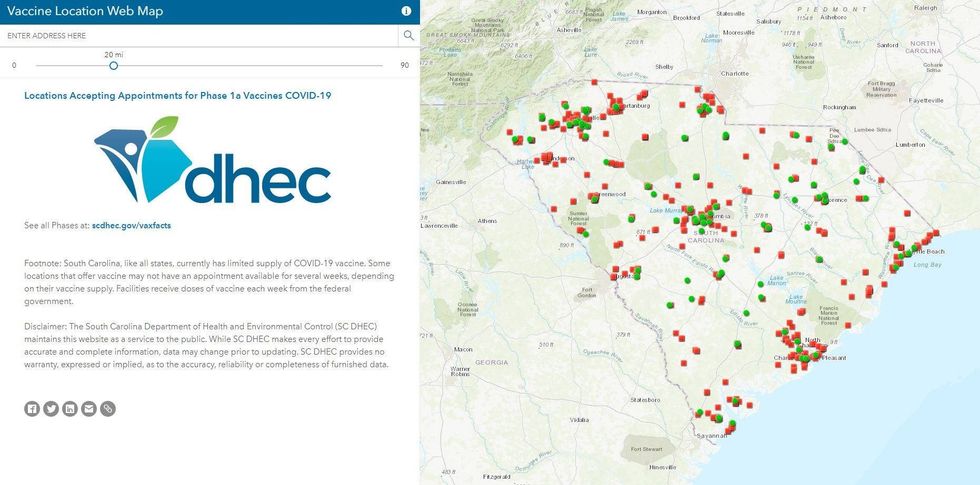This screenshot has height=485, width=980.
Task: Share via the Twitter icon
Action: 51,409
